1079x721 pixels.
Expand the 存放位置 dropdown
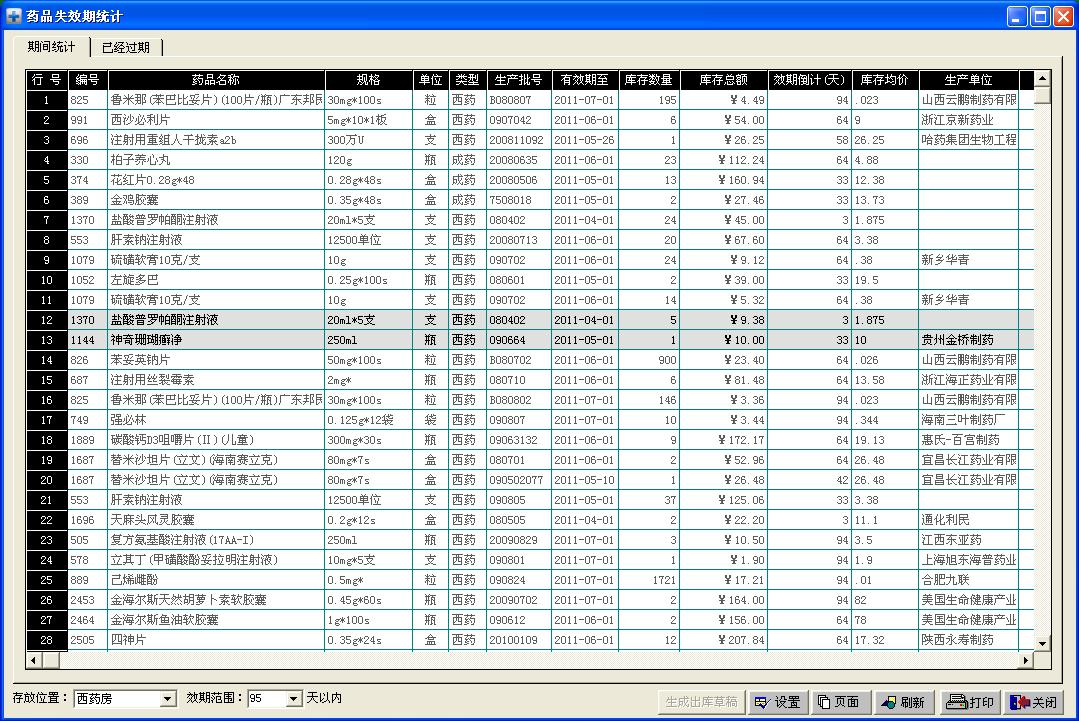(x=167, y=699)
